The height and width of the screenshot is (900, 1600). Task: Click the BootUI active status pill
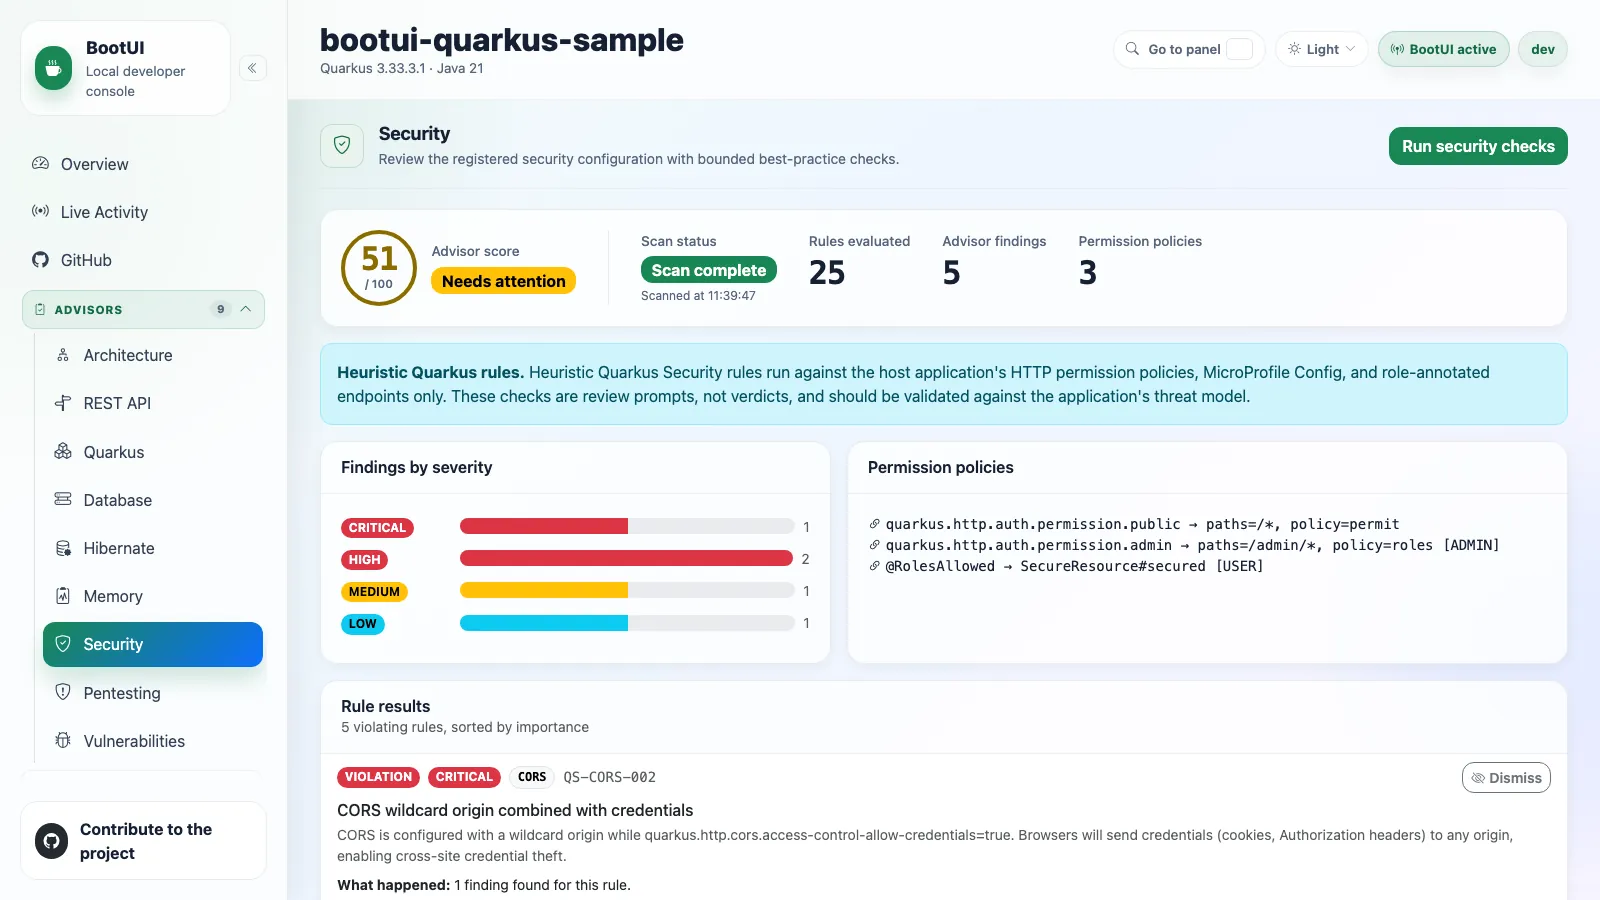pyautogui.click(x=1443, y=49)
